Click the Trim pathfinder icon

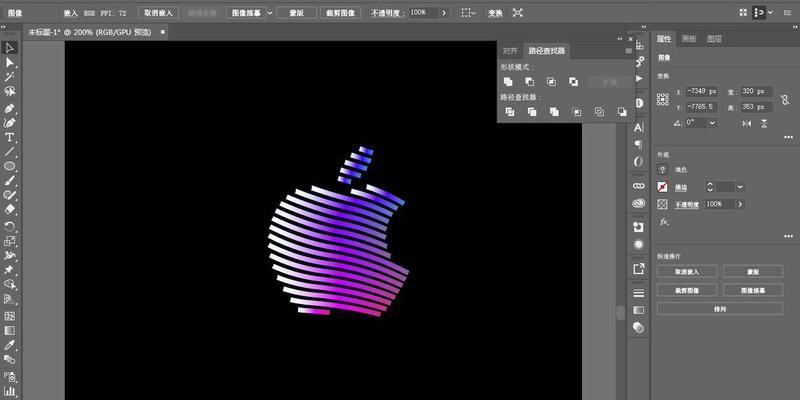(x=532, y=112)
